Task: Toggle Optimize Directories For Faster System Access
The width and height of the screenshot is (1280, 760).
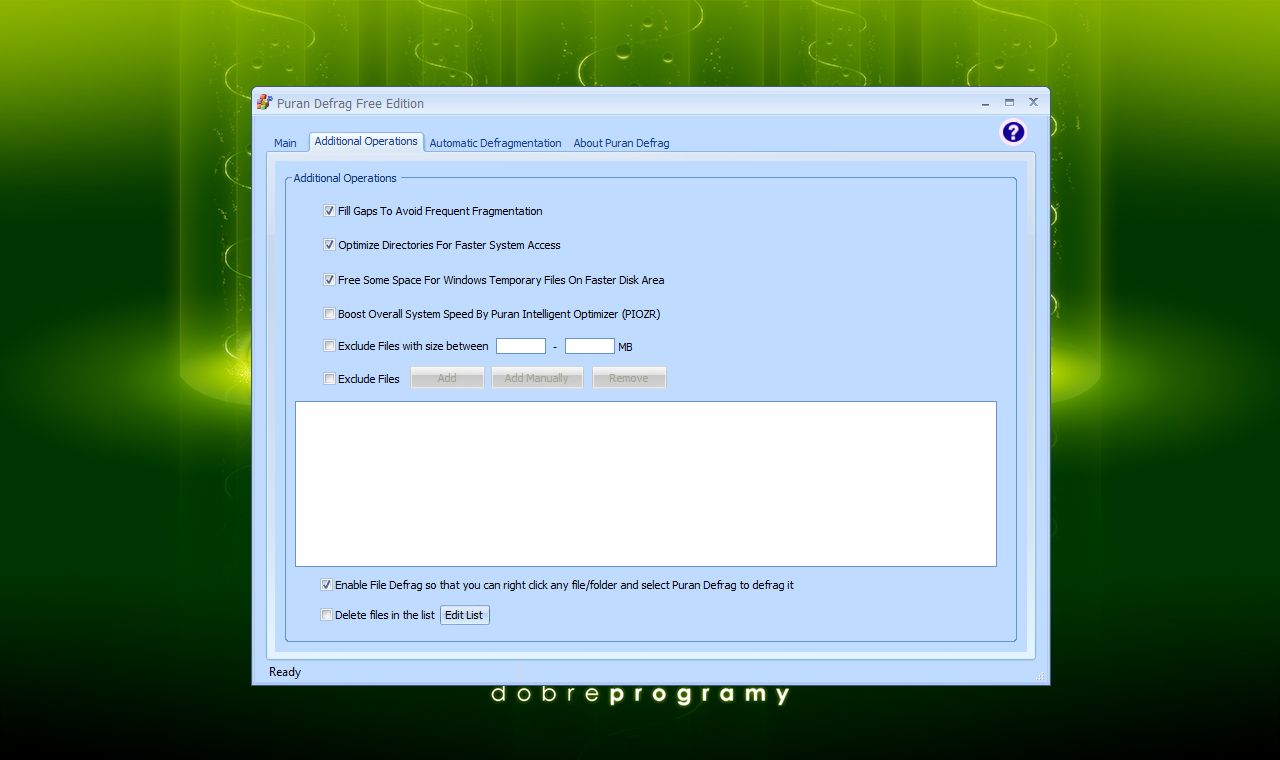Action: [329, 245]
